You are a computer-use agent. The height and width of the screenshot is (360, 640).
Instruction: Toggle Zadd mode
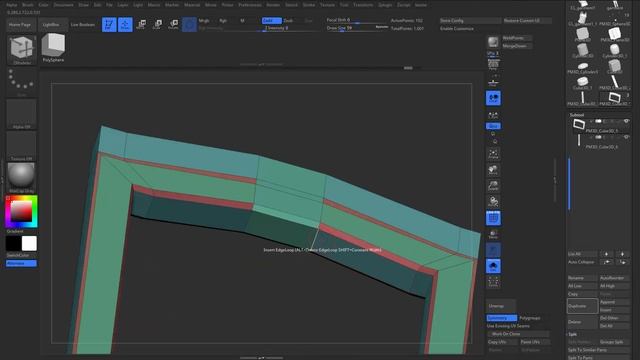click(x=271, y=20)
